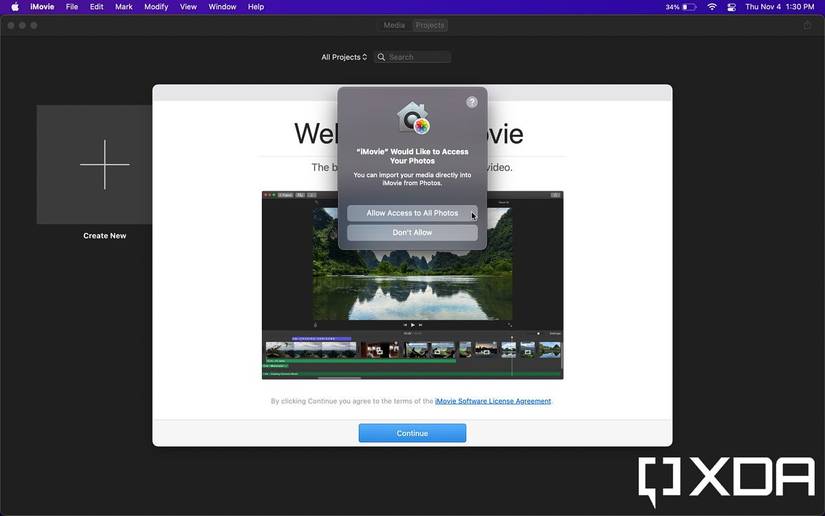The height and width of the screenshot is (516, 825).
Task: Open the Help menu
Action: point(256,7)
